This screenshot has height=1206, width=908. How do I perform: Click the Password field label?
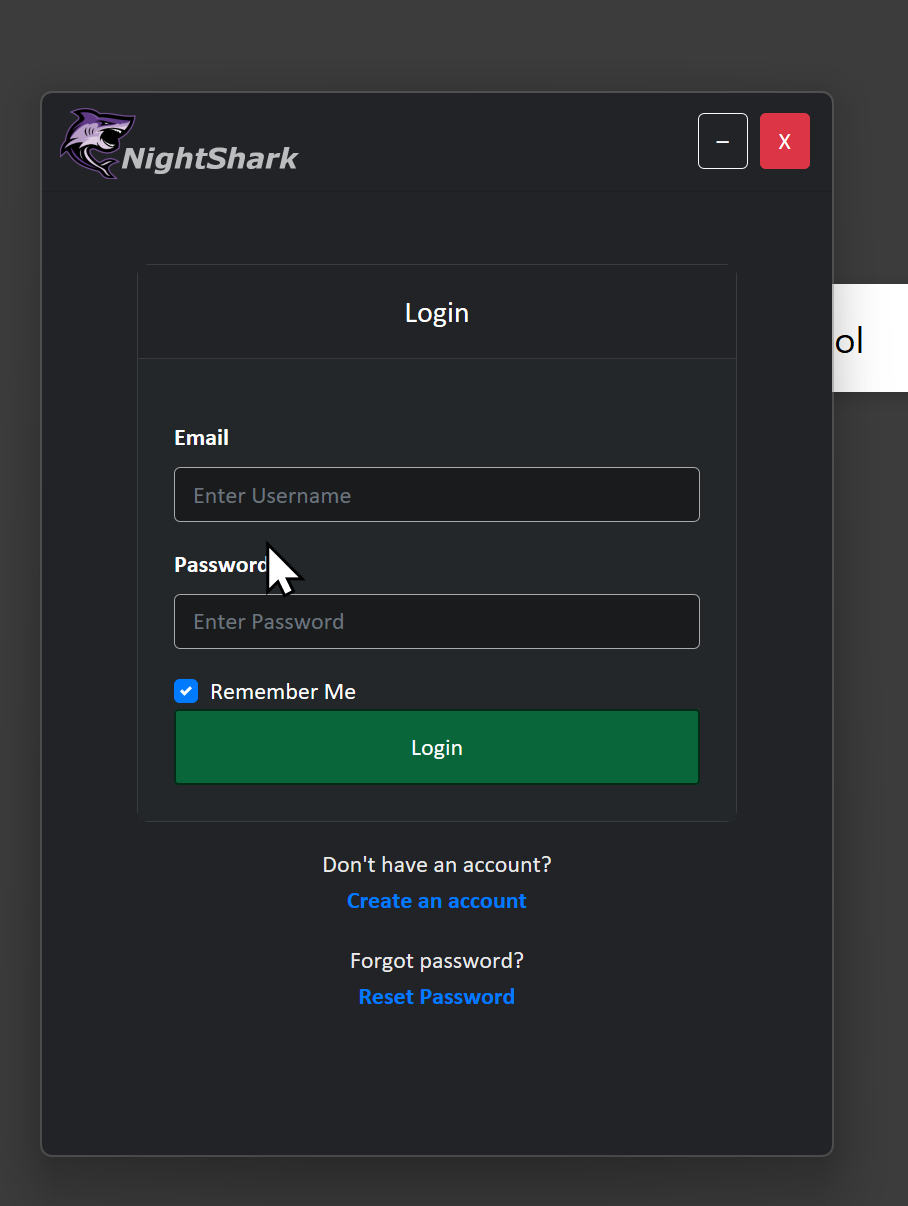click(x=220, y=565)
